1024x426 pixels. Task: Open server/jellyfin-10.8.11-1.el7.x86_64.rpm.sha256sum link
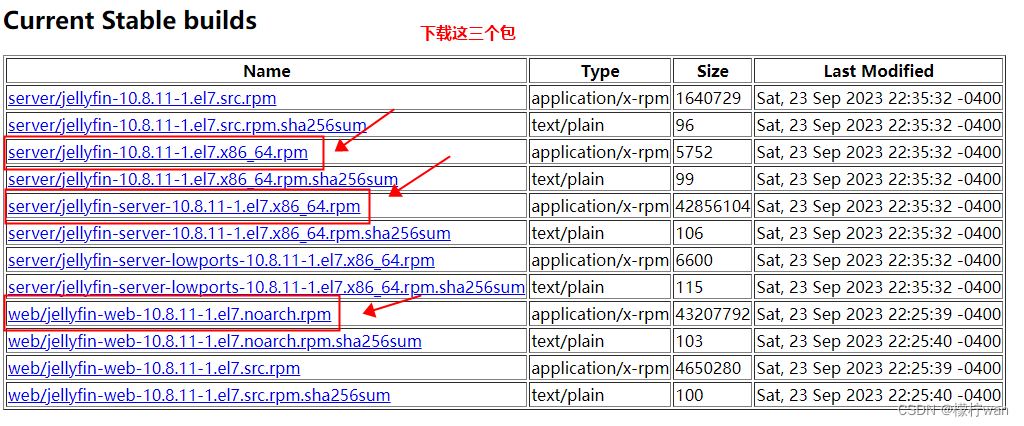point(203,179)
